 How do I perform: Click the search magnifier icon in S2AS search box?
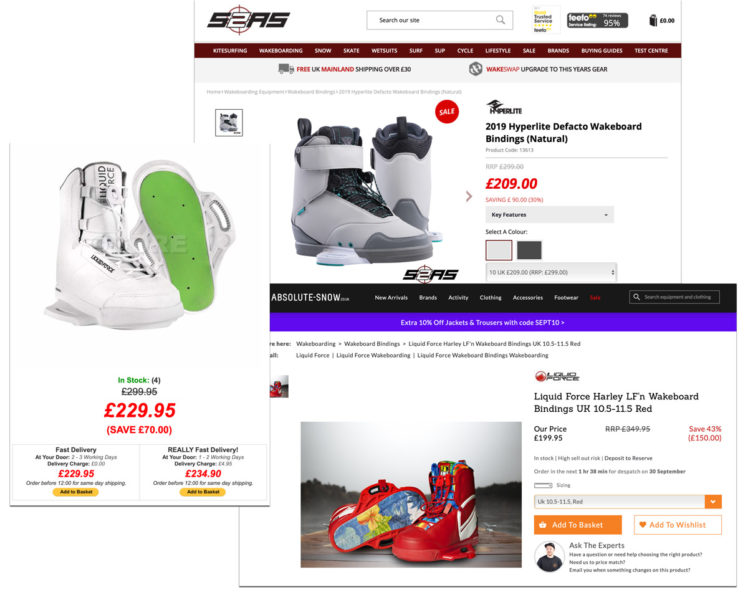[x=500, y=20]
